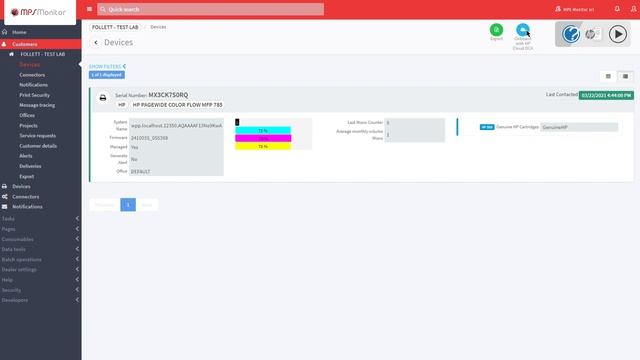
Task: Open the user profile icon
Action: pyautogui.click(x=633, y=9)
